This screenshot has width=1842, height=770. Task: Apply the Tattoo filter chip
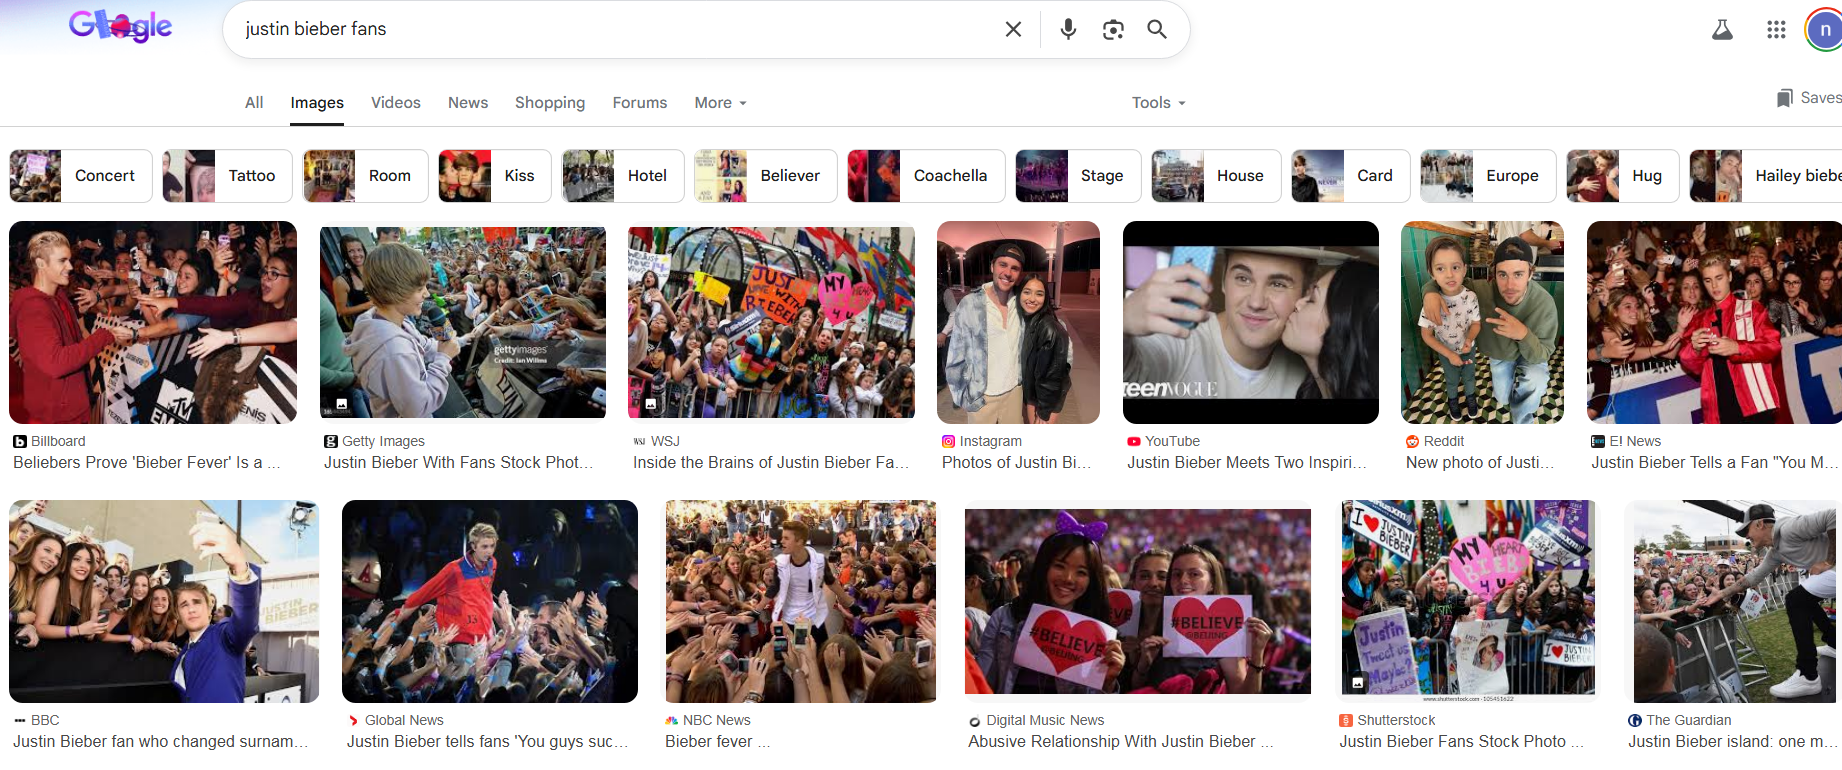coord(227,176)
